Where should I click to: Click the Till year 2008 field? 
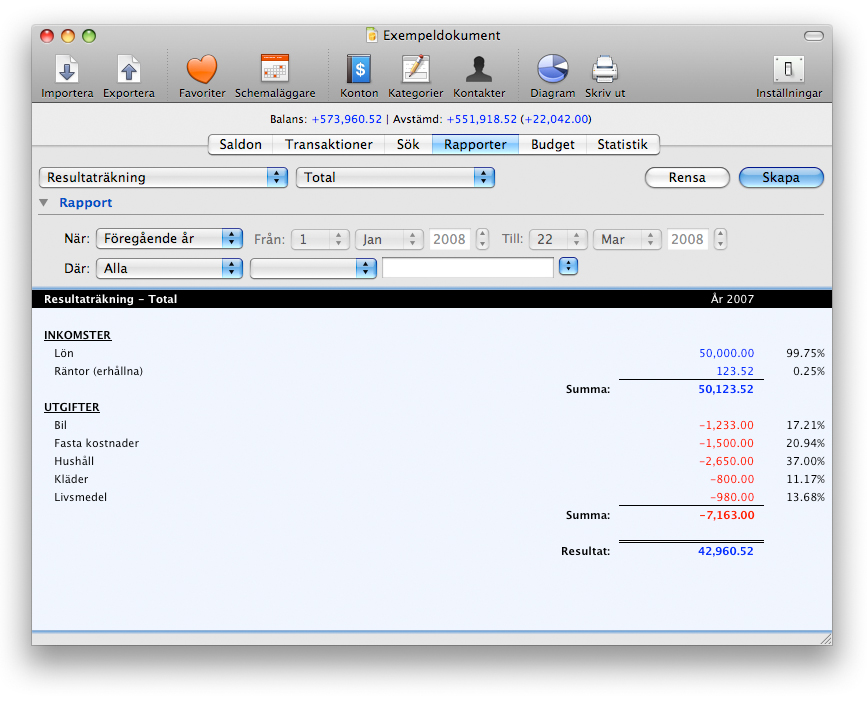coord(687,239)
